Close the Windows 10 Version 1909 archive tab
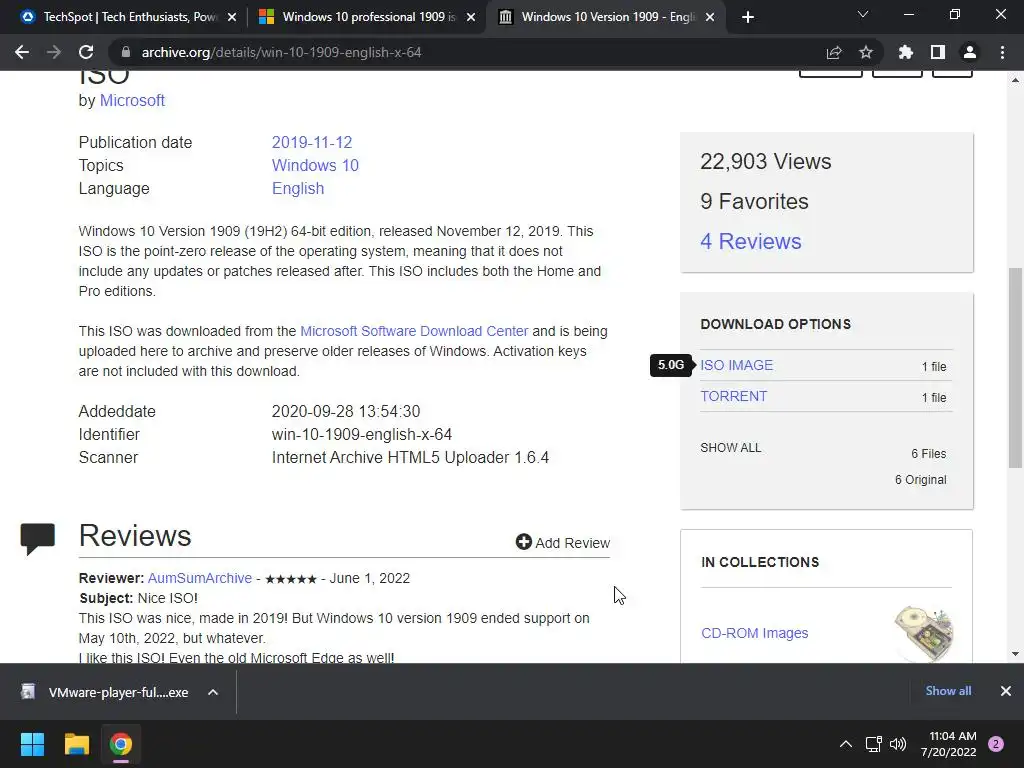Image resolution: width=1024 pixels, height=768 pixels. 711,17
